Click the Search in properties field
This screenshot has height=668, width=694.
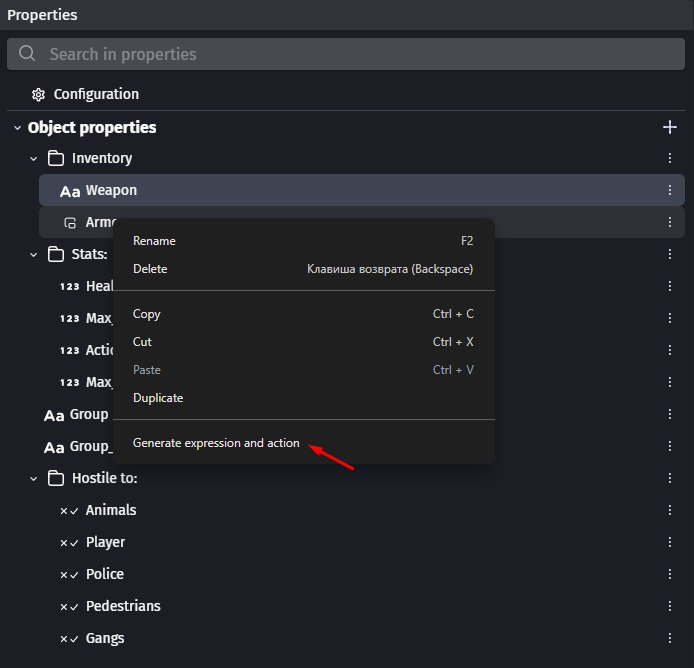pos(346,54)
